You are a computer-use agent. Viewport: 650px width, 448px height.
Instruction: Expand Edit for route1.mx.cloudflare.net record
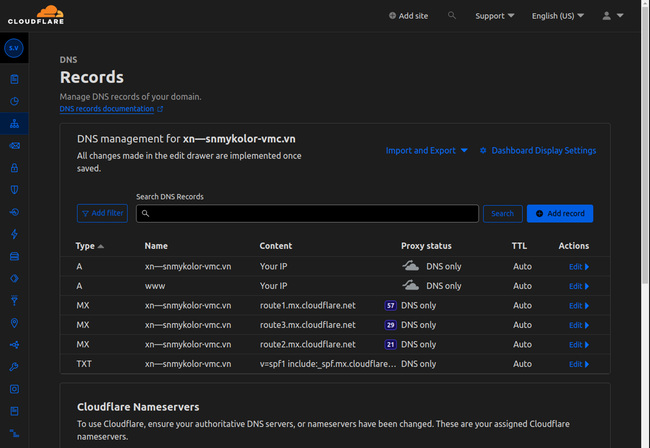pyautogui.click(x=579, y=305)
